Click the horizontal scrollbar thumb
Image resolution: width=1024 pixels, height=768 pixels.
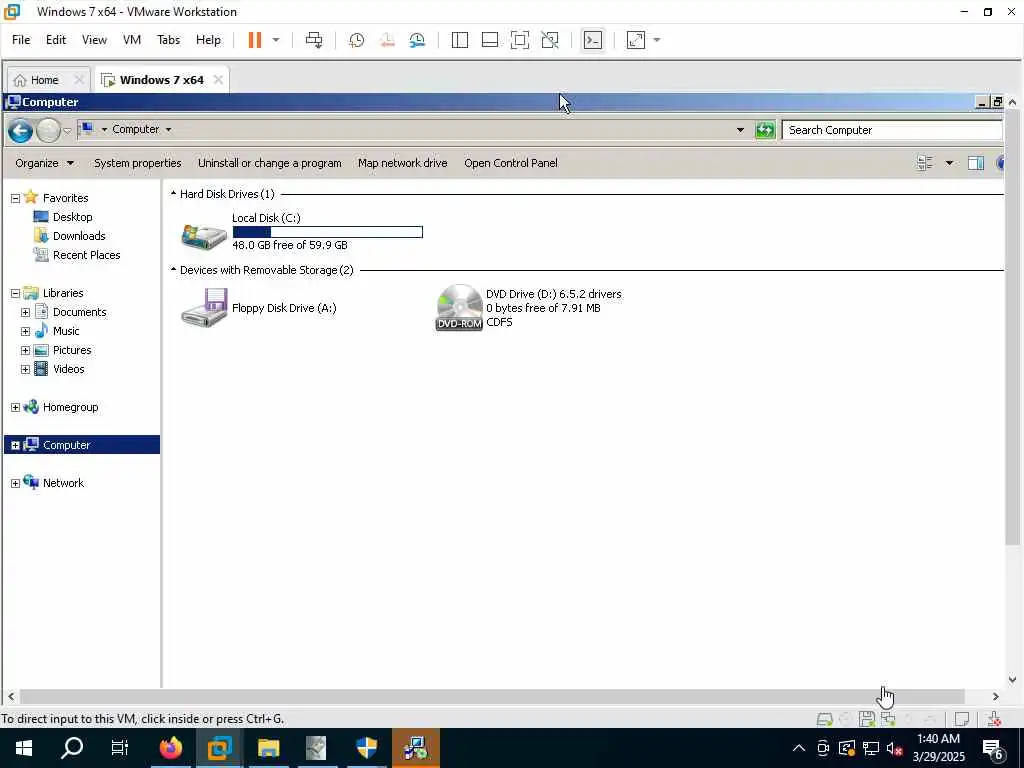coord(492,697)
